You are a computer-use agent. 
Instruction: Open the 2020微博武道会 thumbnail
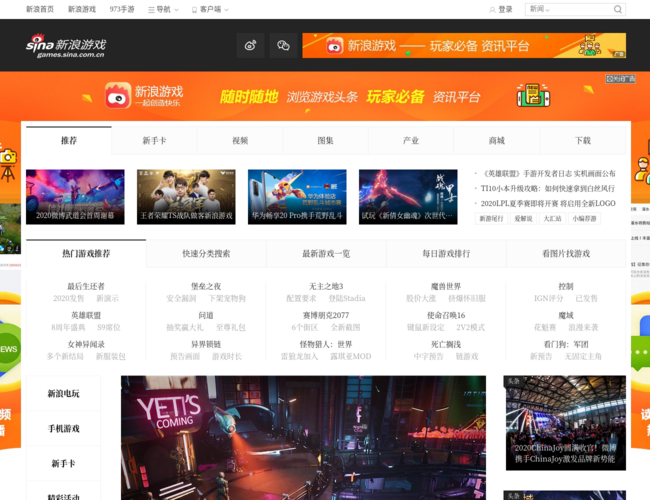pos(75,197)
